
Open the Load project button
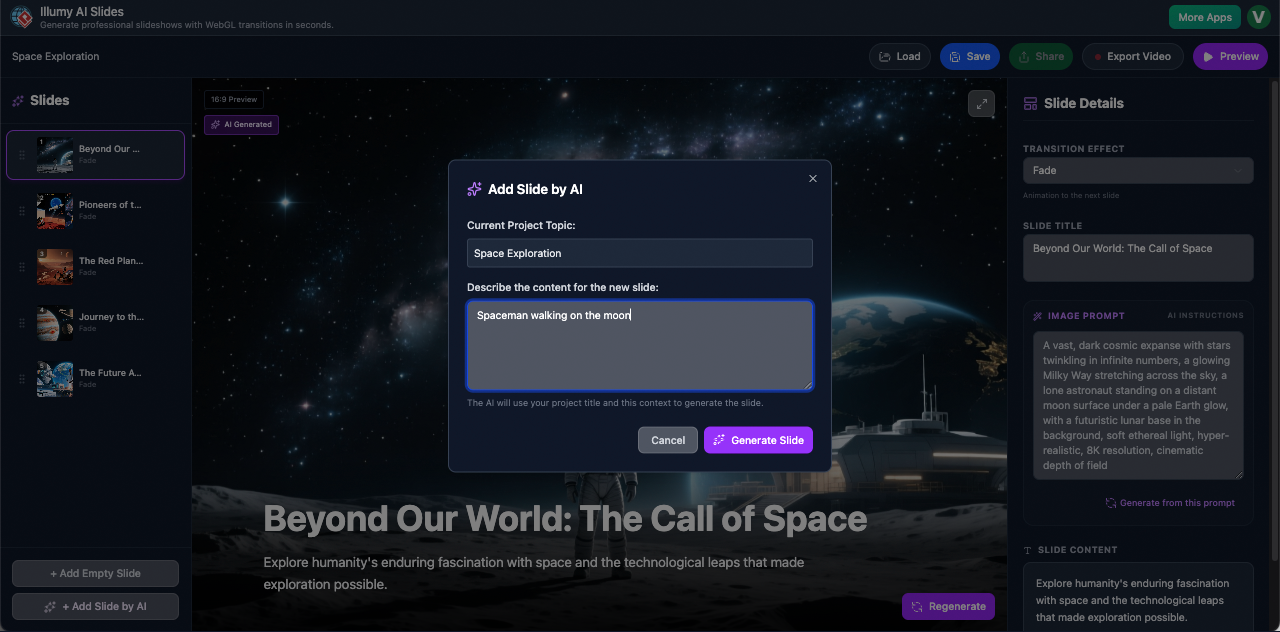[899, 57]
